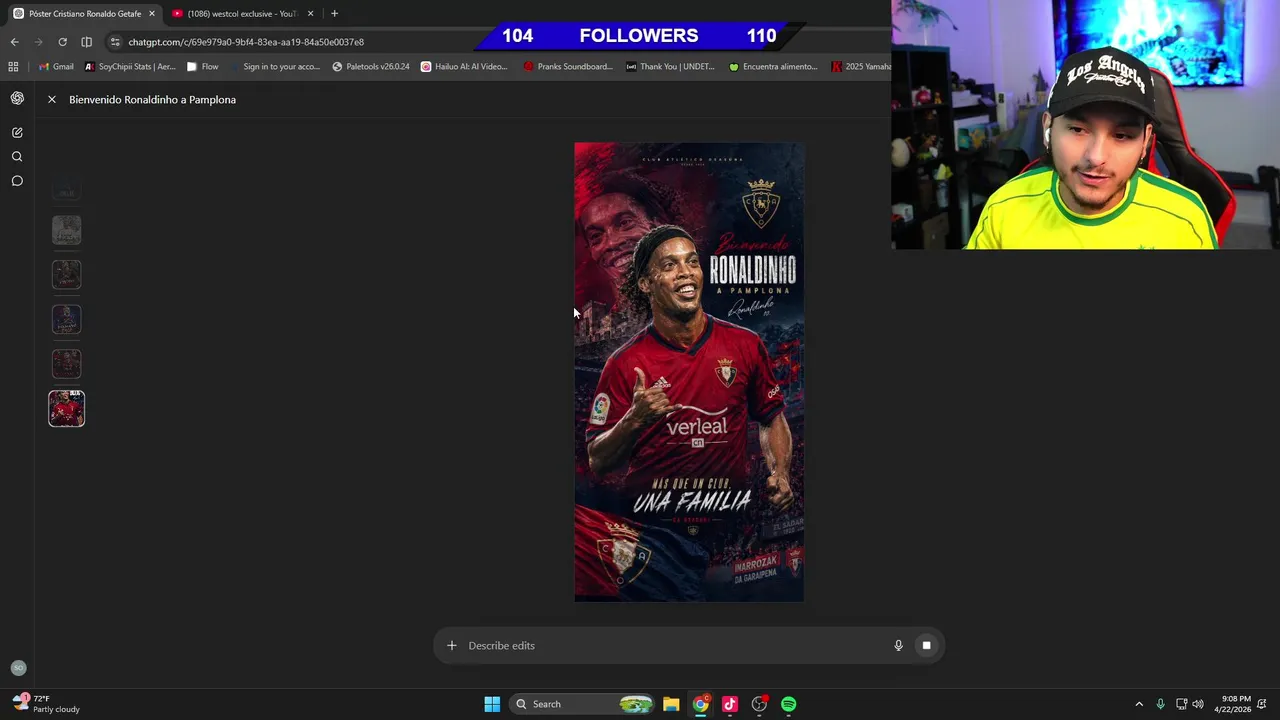Screen dimensions: 1280x720
Task: Open the bookmarks apps grid icon
Action: 13,67
